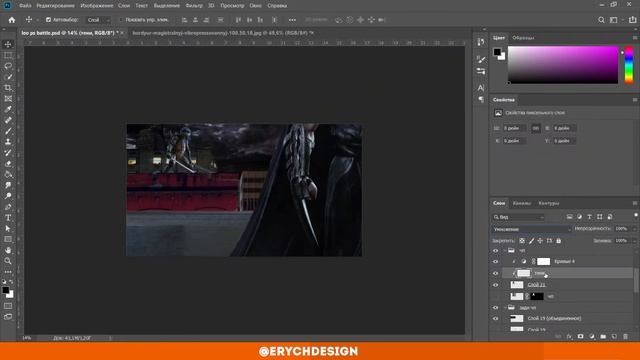
Task: Hide the Кривые 4 adjustment layer
Action: tap(496, 262)
